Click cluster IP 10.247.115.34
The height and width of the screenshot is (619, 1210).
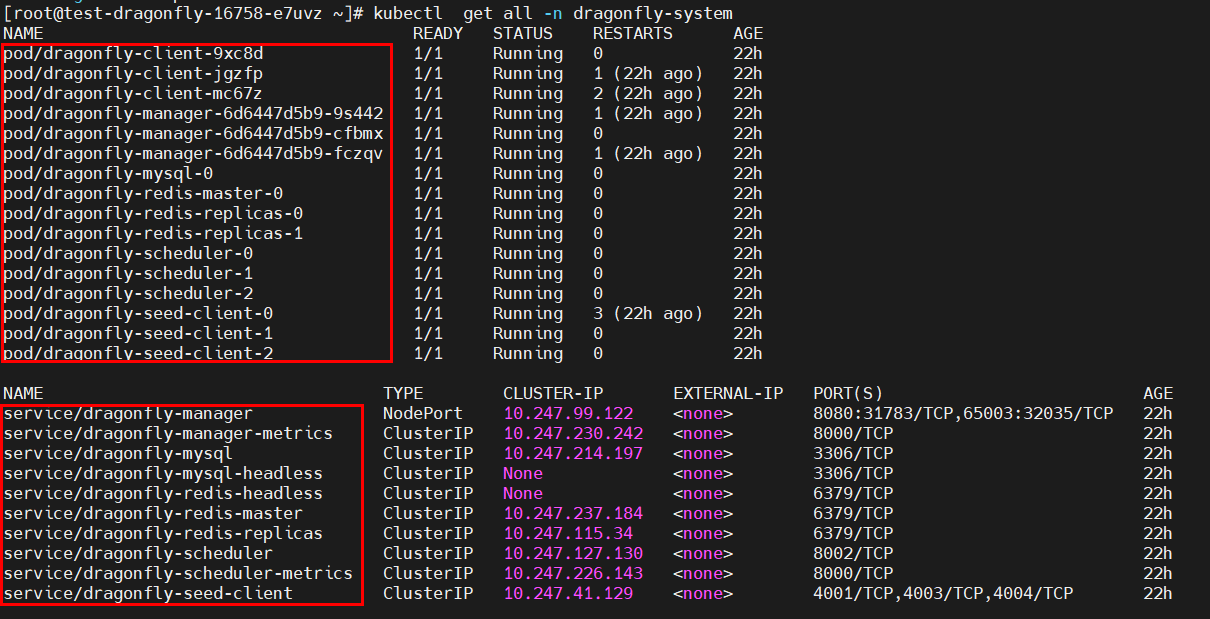point(568,533)
